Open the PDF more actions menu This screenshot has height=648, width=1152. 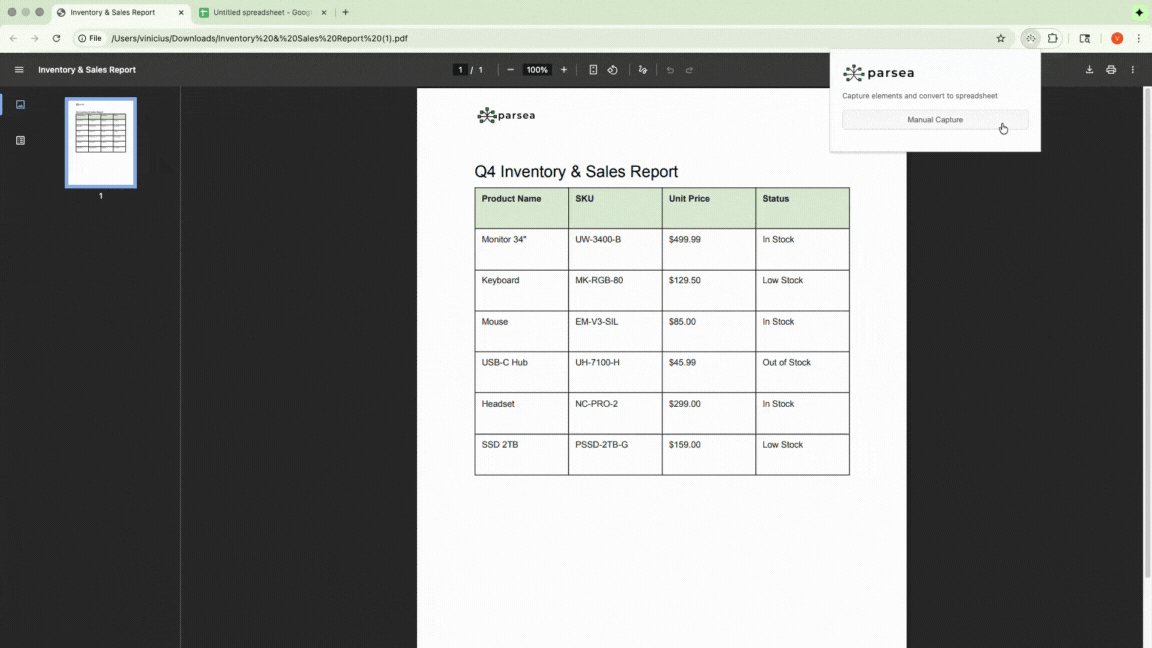tap(1131, 69)
